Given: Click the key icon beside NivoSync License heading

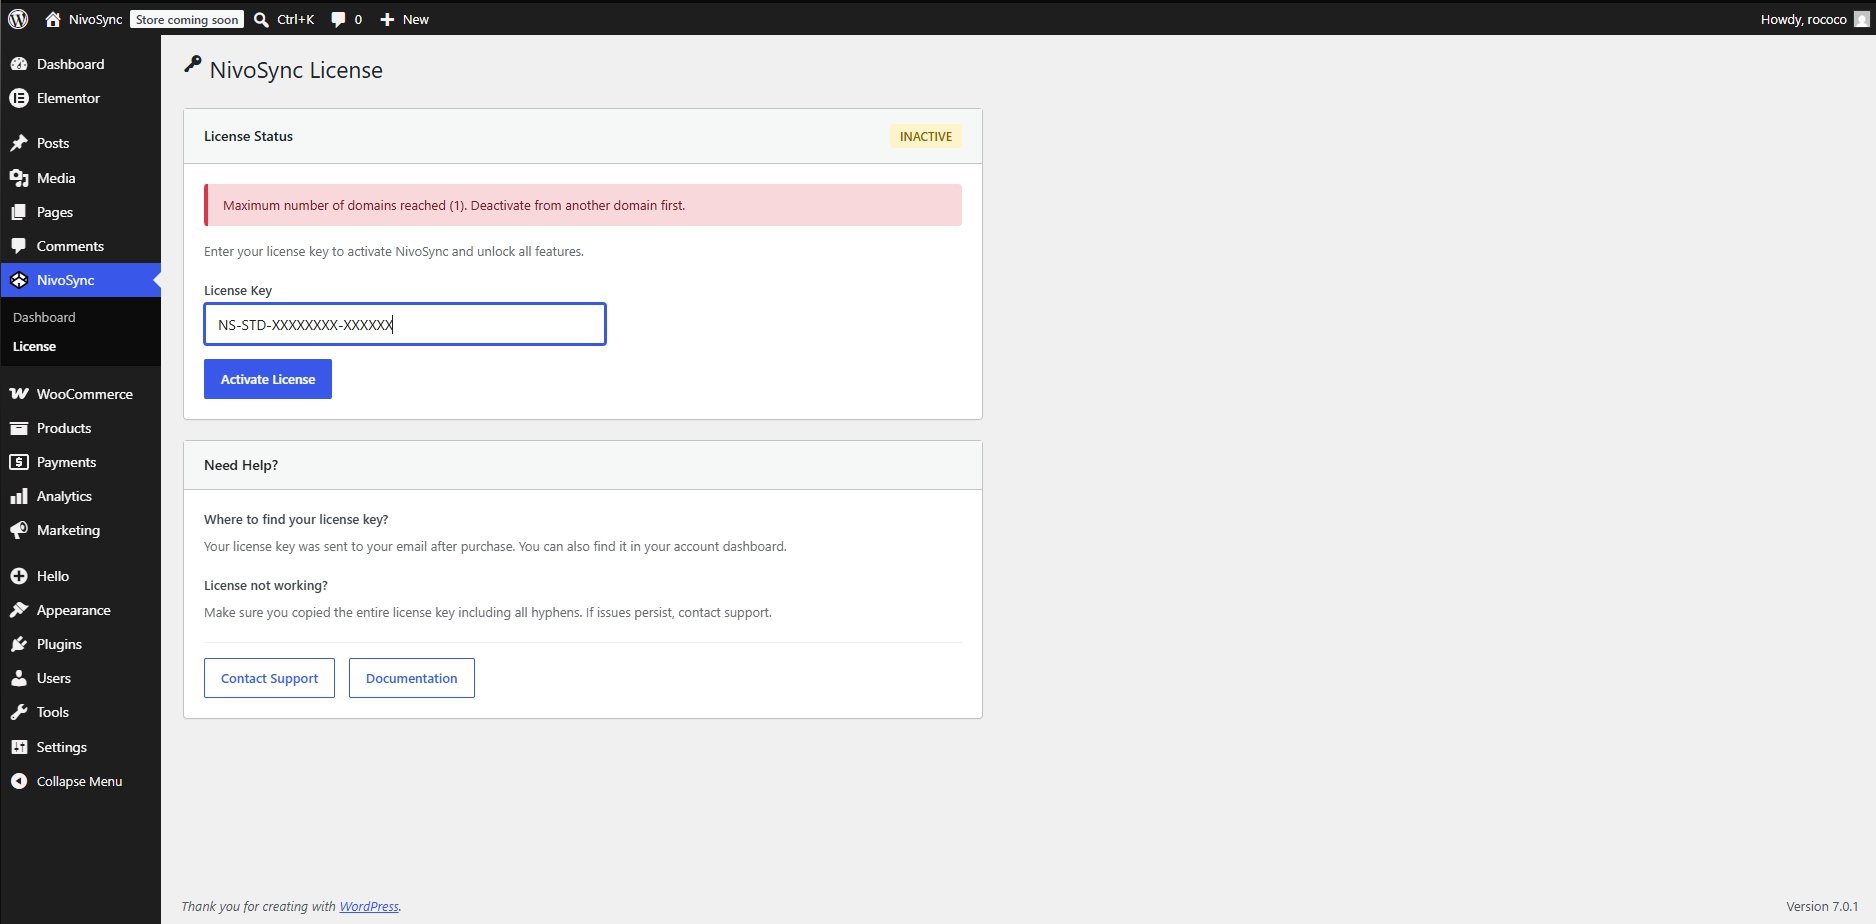Looking at the screenshot, I should tap(193, 65).
